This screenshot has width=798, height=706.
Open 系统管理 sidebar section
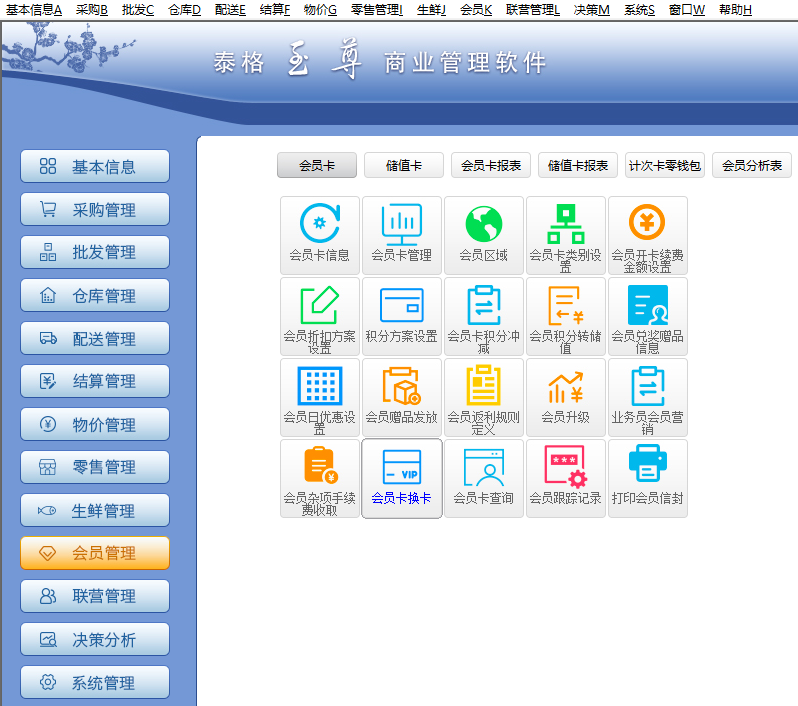[x=95, y=683]
